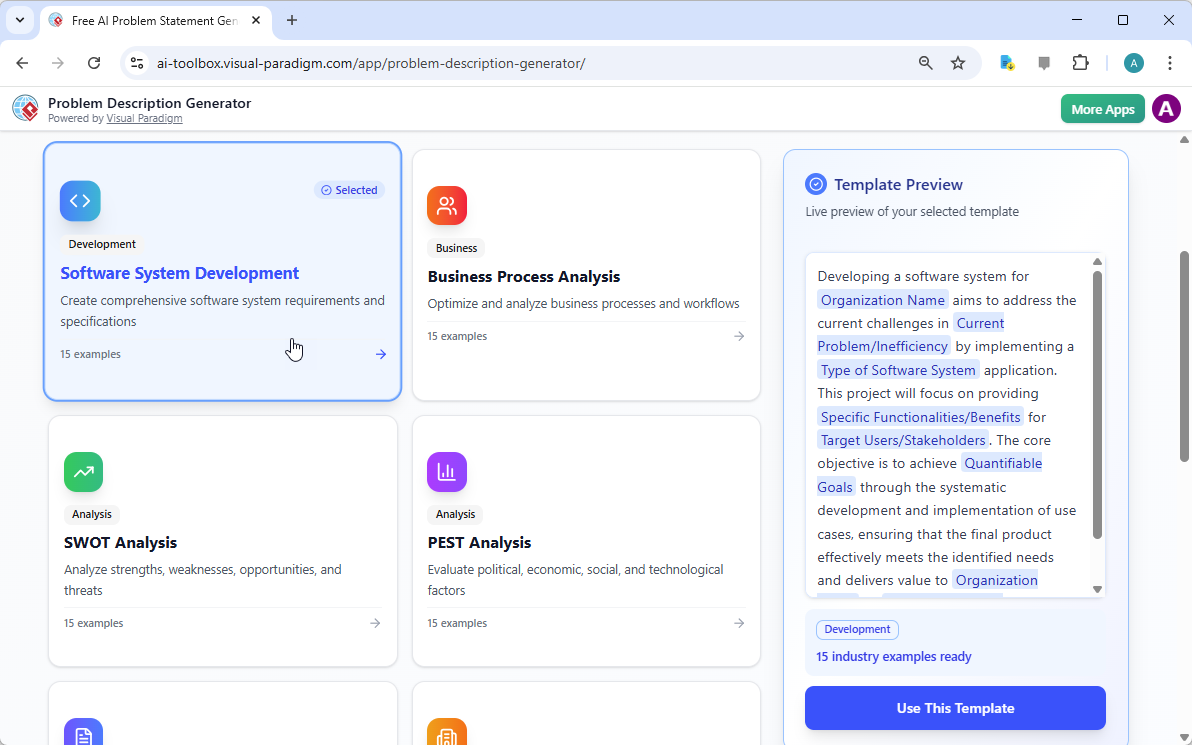The width and height of the screenshot is (1192, 745).
Task: Open Chrome's three-dot menu
Action: click(x=1170, y=62)
